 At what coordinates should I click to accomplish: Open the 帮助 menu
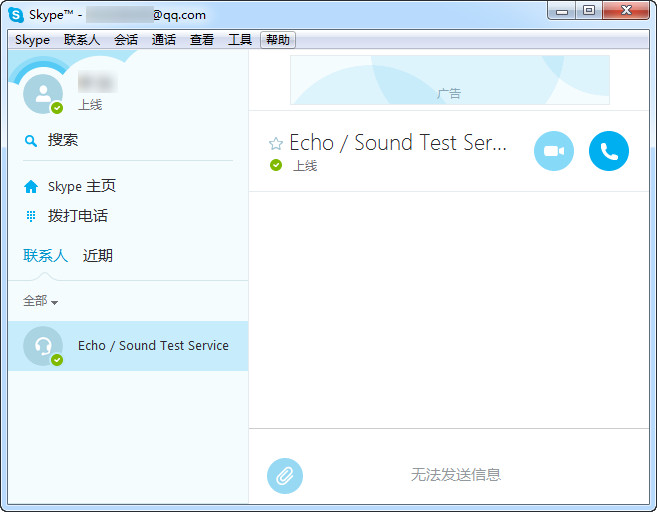[x=278, y=40]
